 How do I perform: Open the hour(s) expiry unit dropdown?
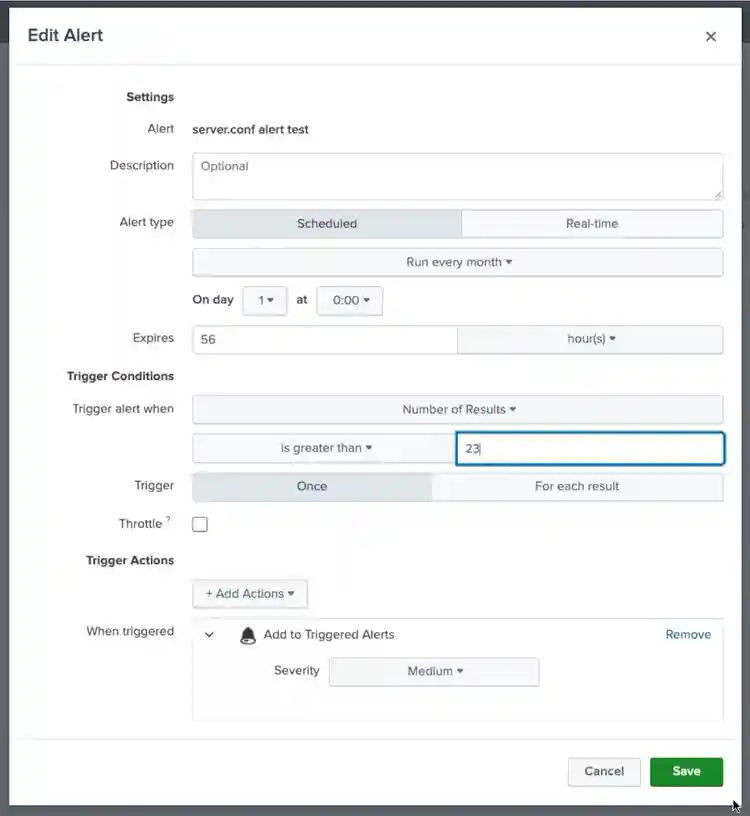[x=590, y=339]
